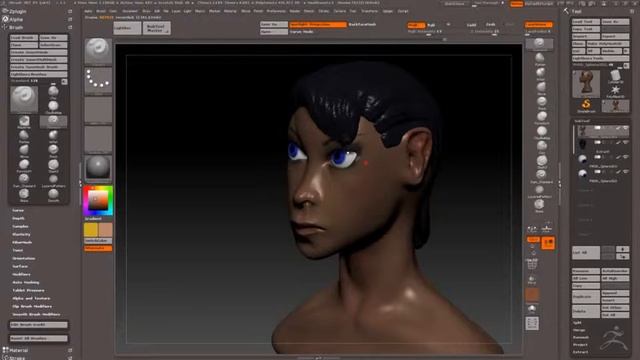This screenshot has height=360, width=640.
Task: Pick color in the color picker square
Action: [98, 200]
